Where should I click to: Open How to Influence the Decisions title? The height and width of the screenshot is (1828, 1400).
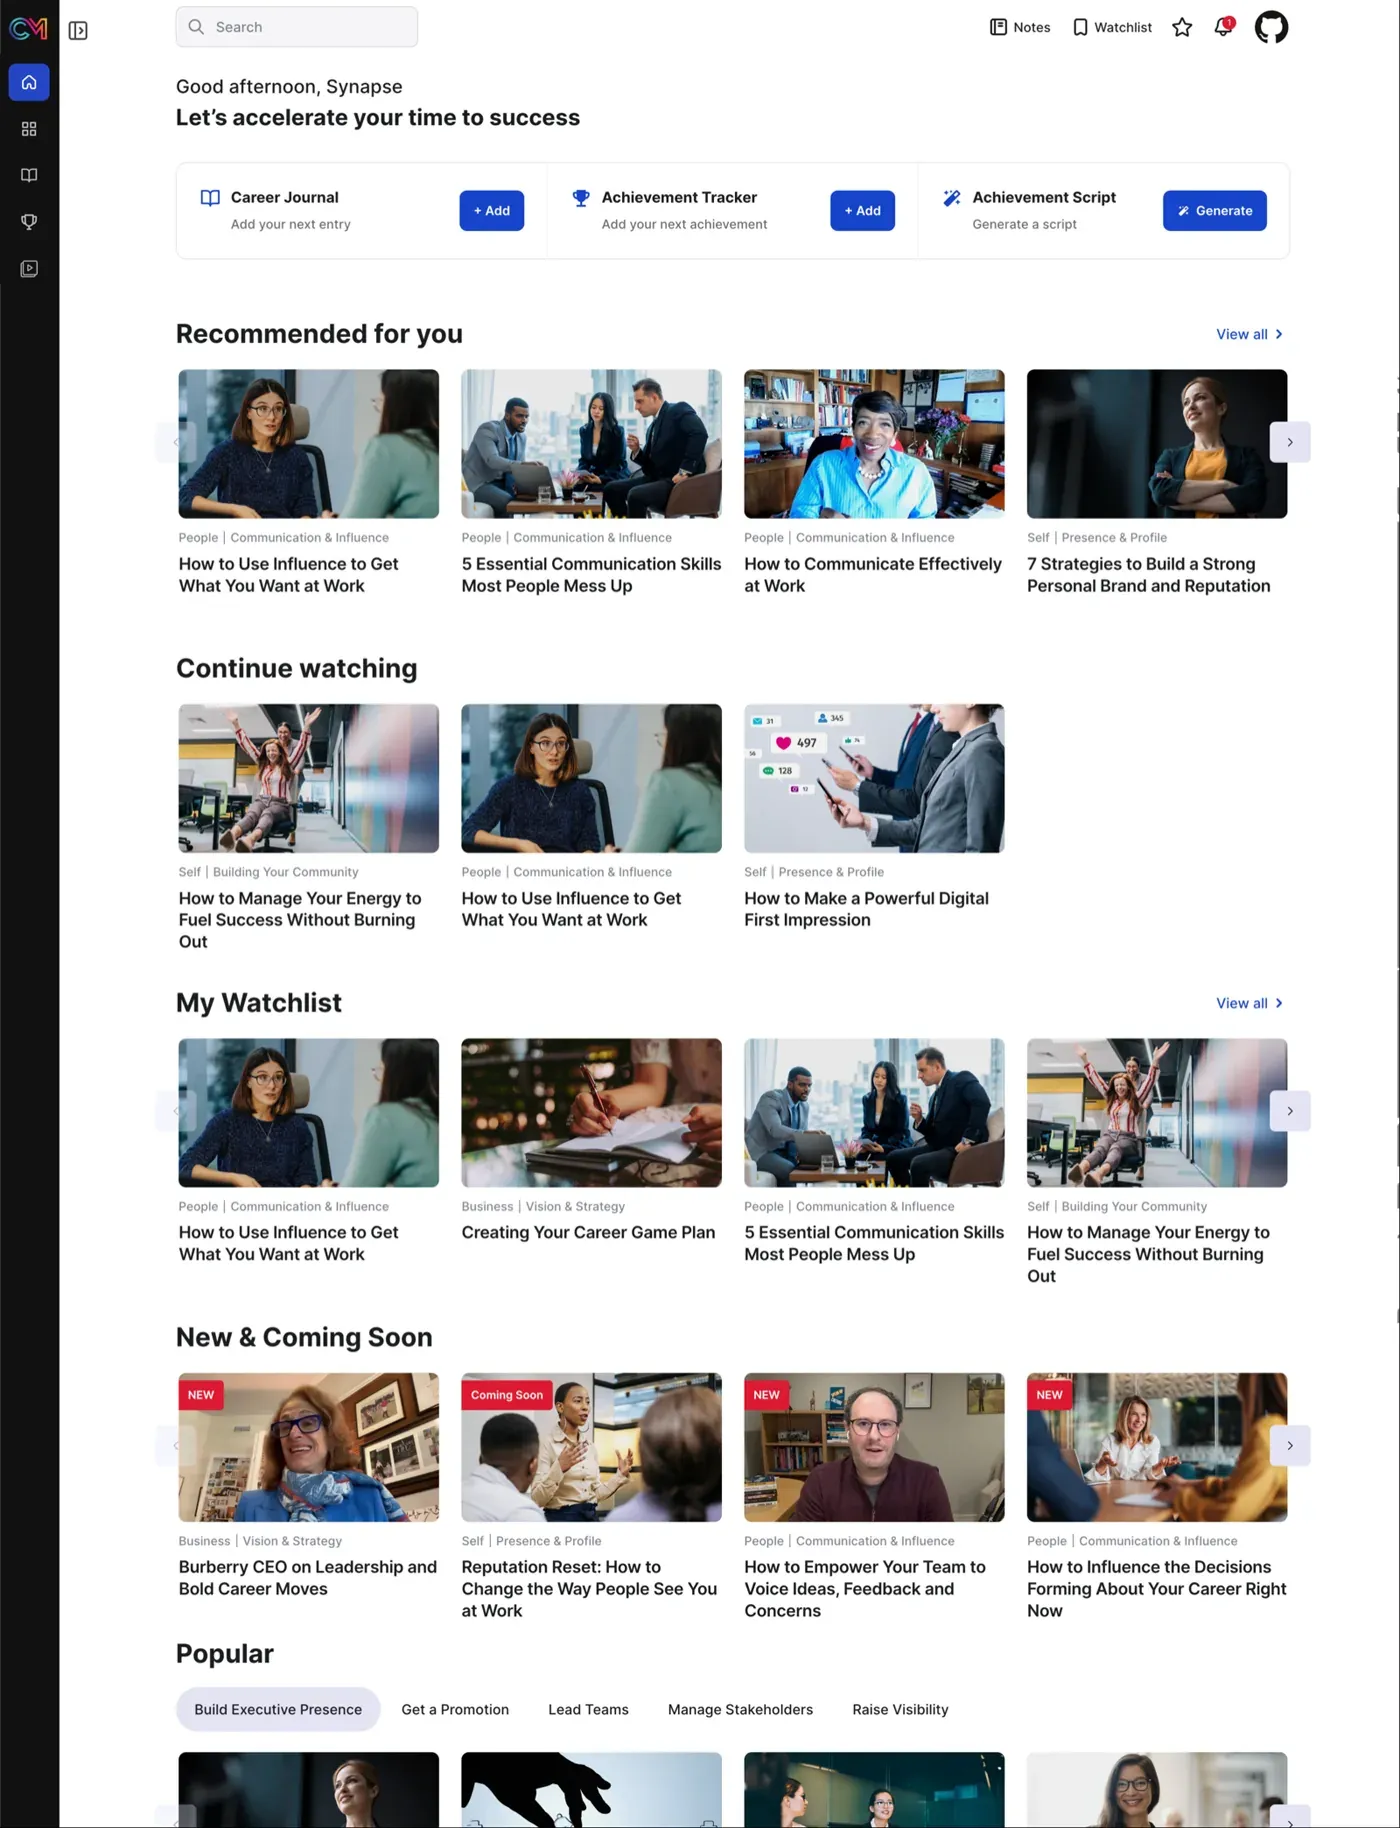tap(1157, 1589)
